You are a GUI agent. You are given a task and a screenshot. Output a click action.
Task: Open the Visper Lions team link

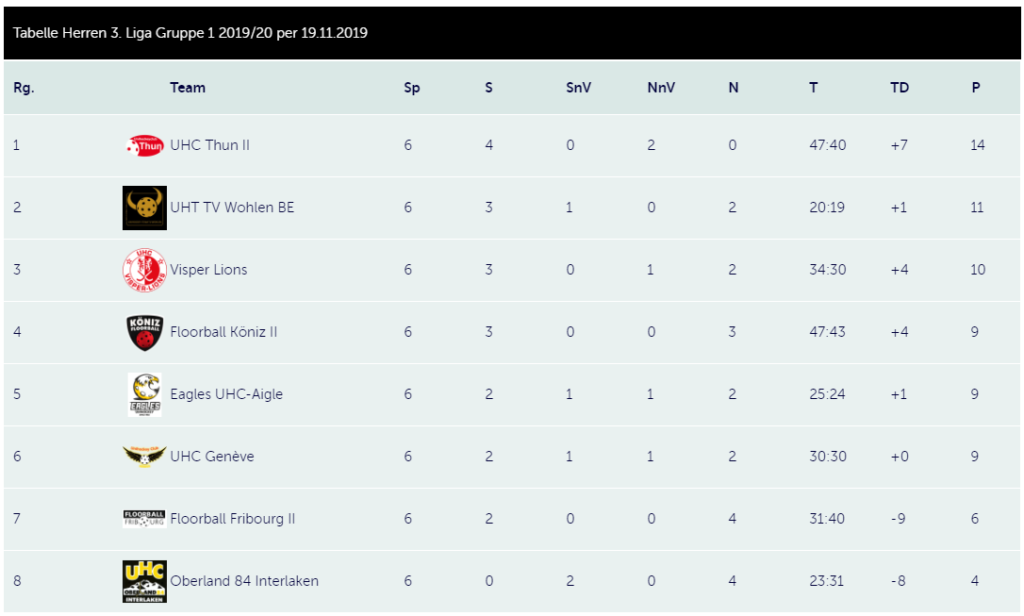pyautogui.click(x=208, y=270)
